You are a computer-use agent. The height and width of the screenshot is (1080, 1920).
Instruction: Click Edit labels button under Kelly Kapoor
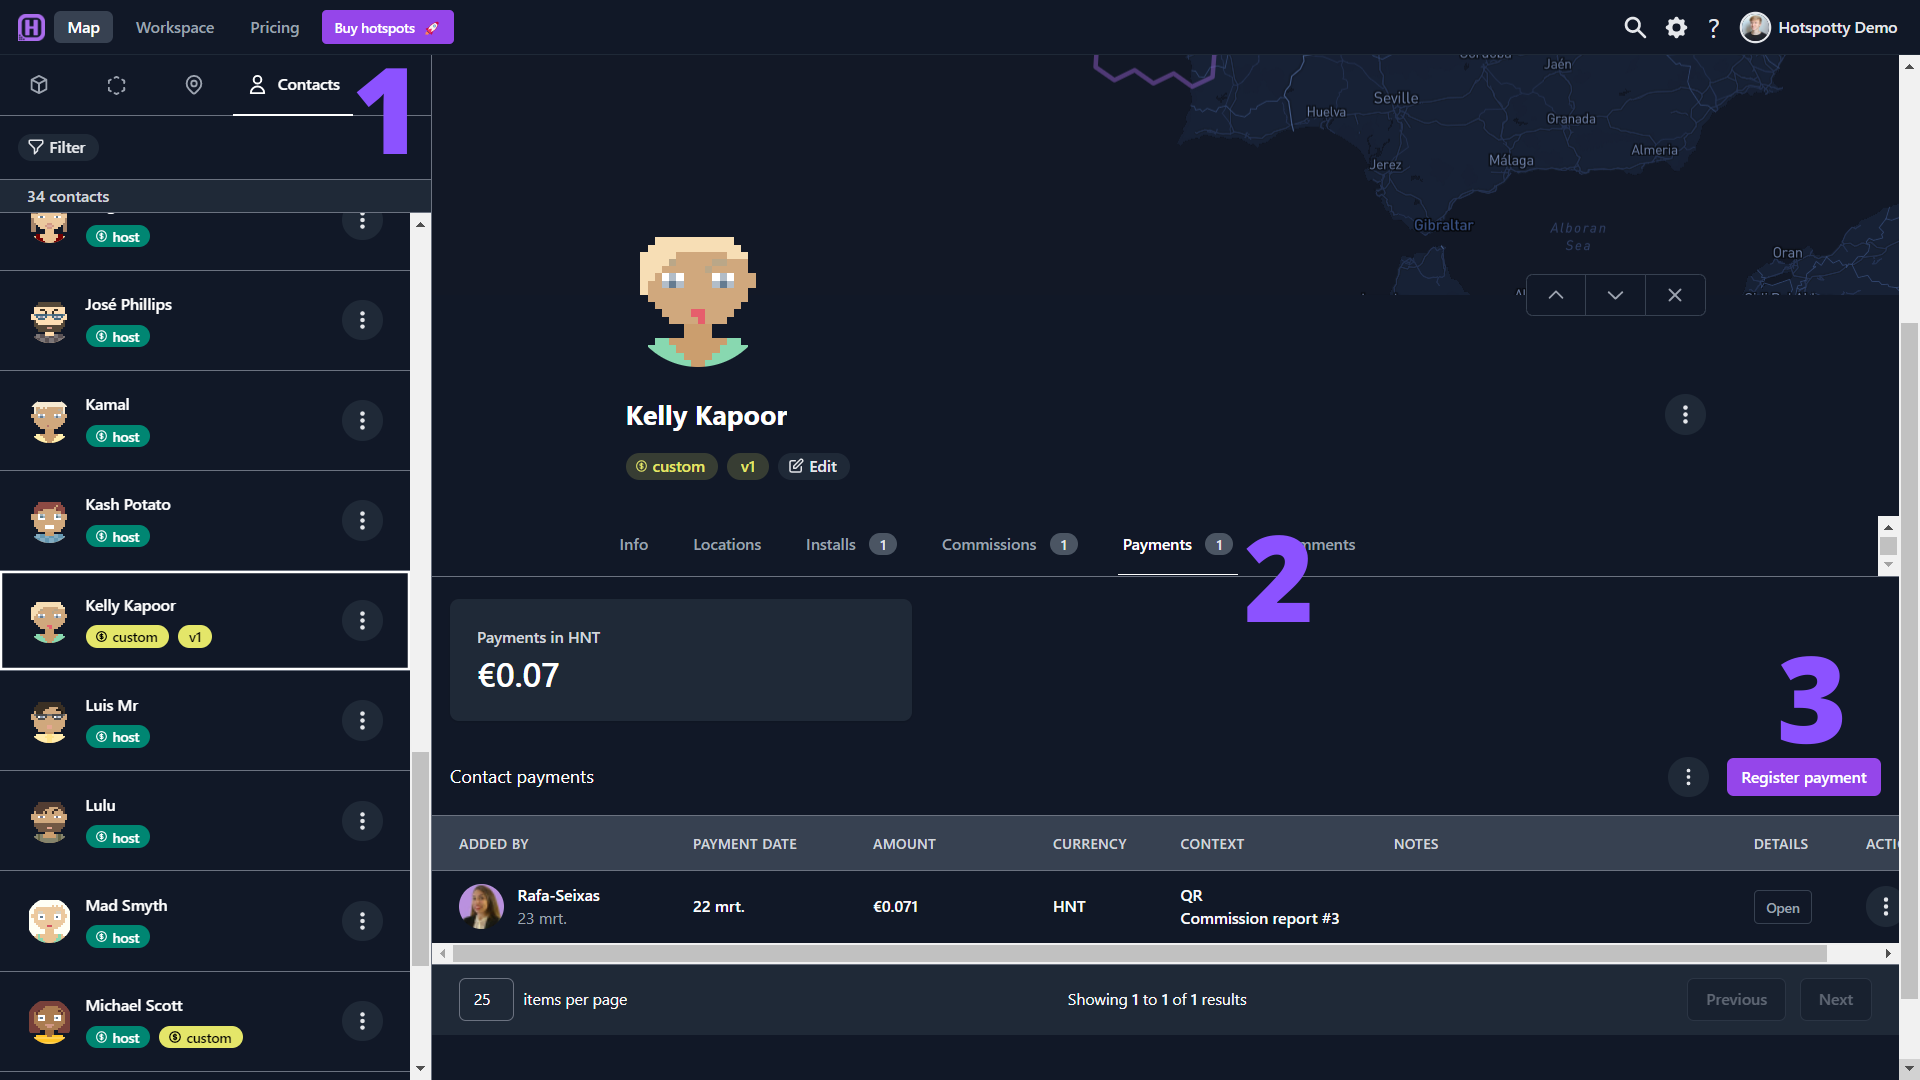(813, 466)
